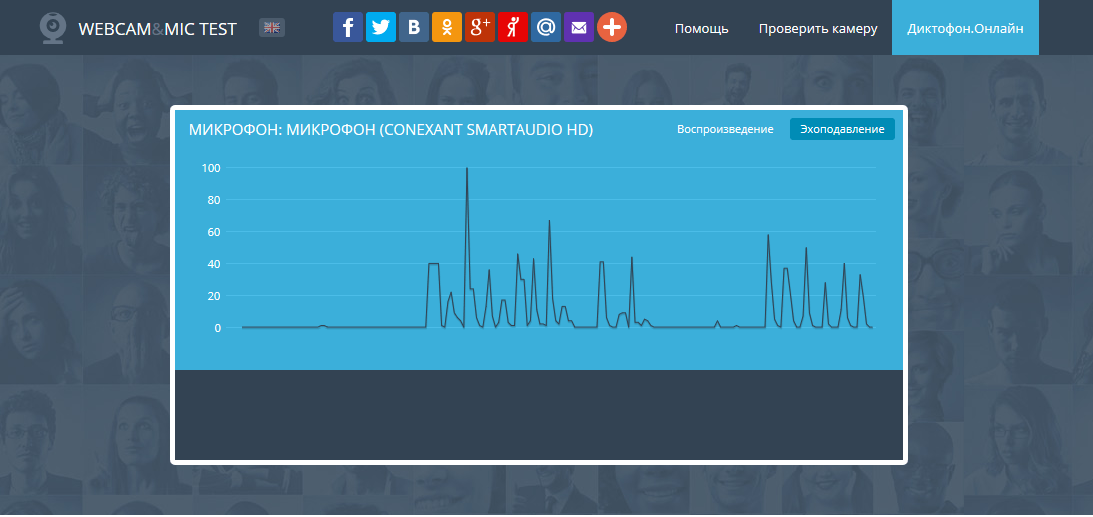This screenshot has height=517, width=1093.
Task: Share via the Google+ icon
Action: (x=479, y=28)
